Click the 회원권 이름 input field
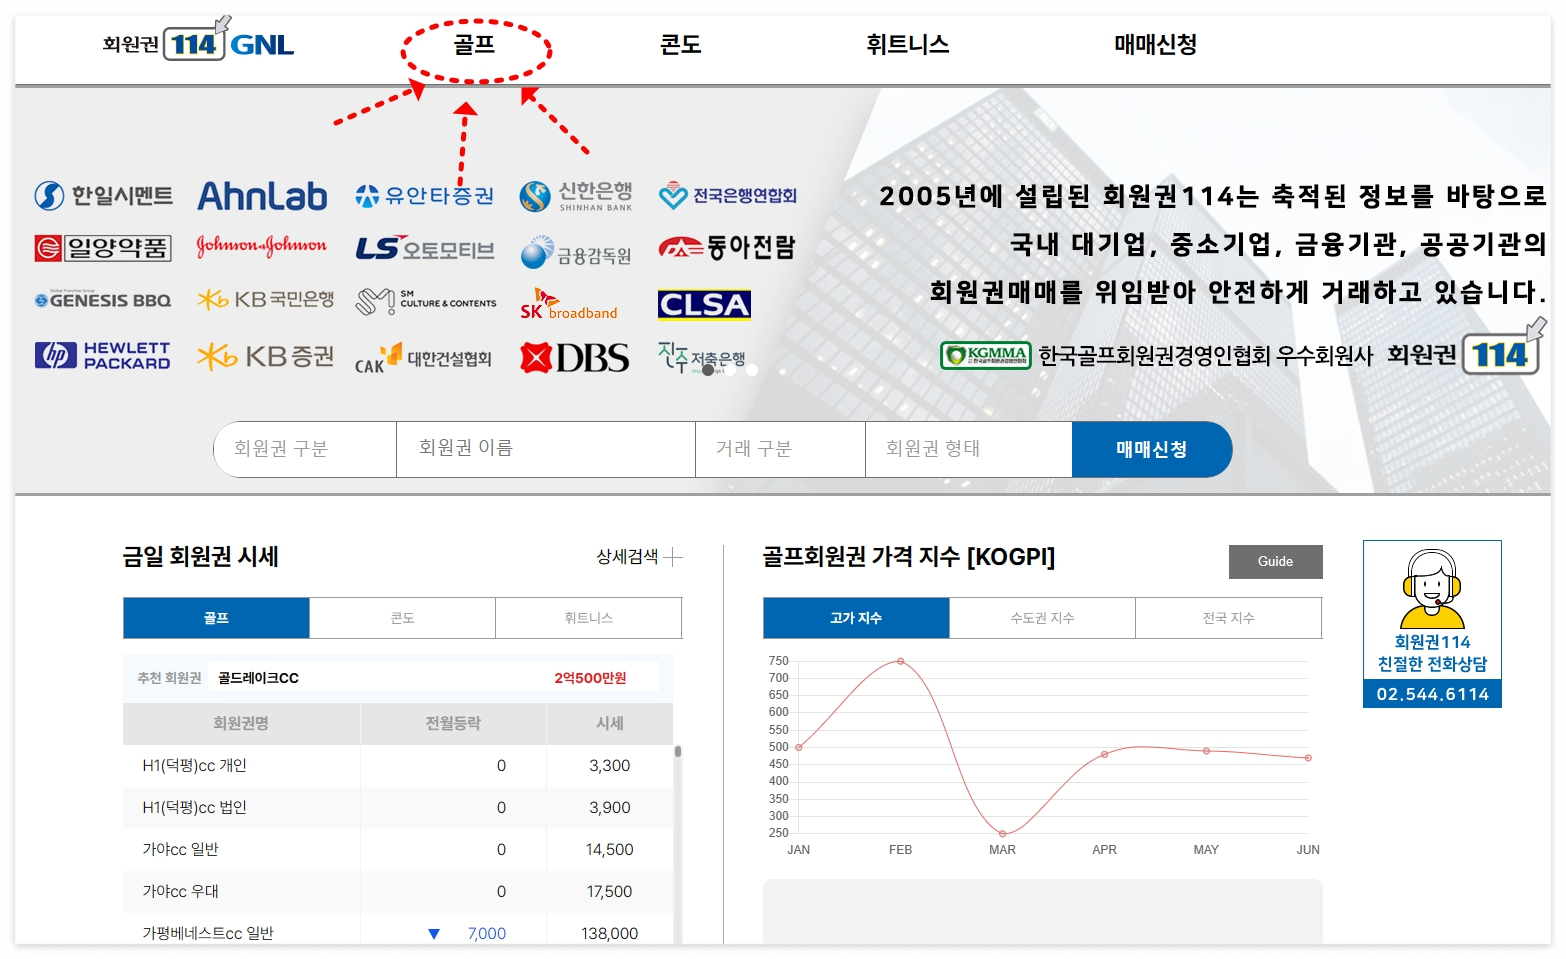Viewport: 1566px width, 959px height. [546, 449]
